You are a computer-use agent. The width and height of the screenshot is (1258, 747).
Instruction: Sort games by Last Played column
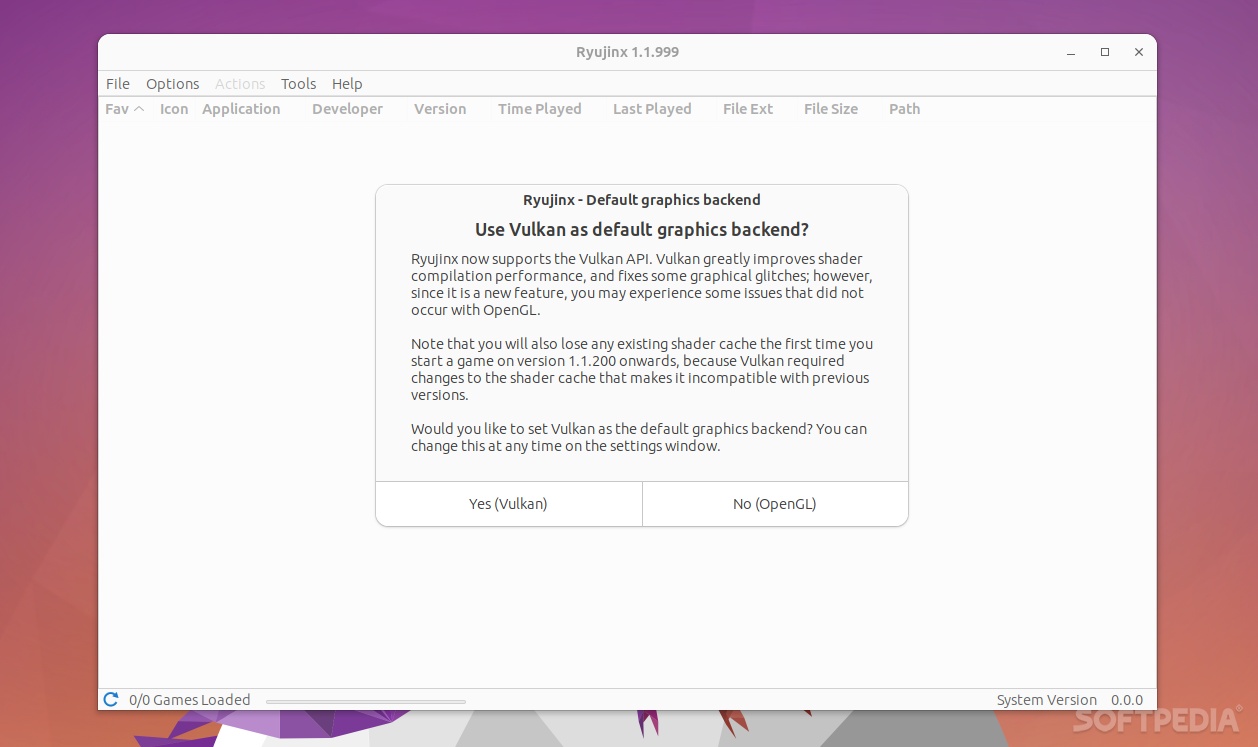(x=651, y=109)
